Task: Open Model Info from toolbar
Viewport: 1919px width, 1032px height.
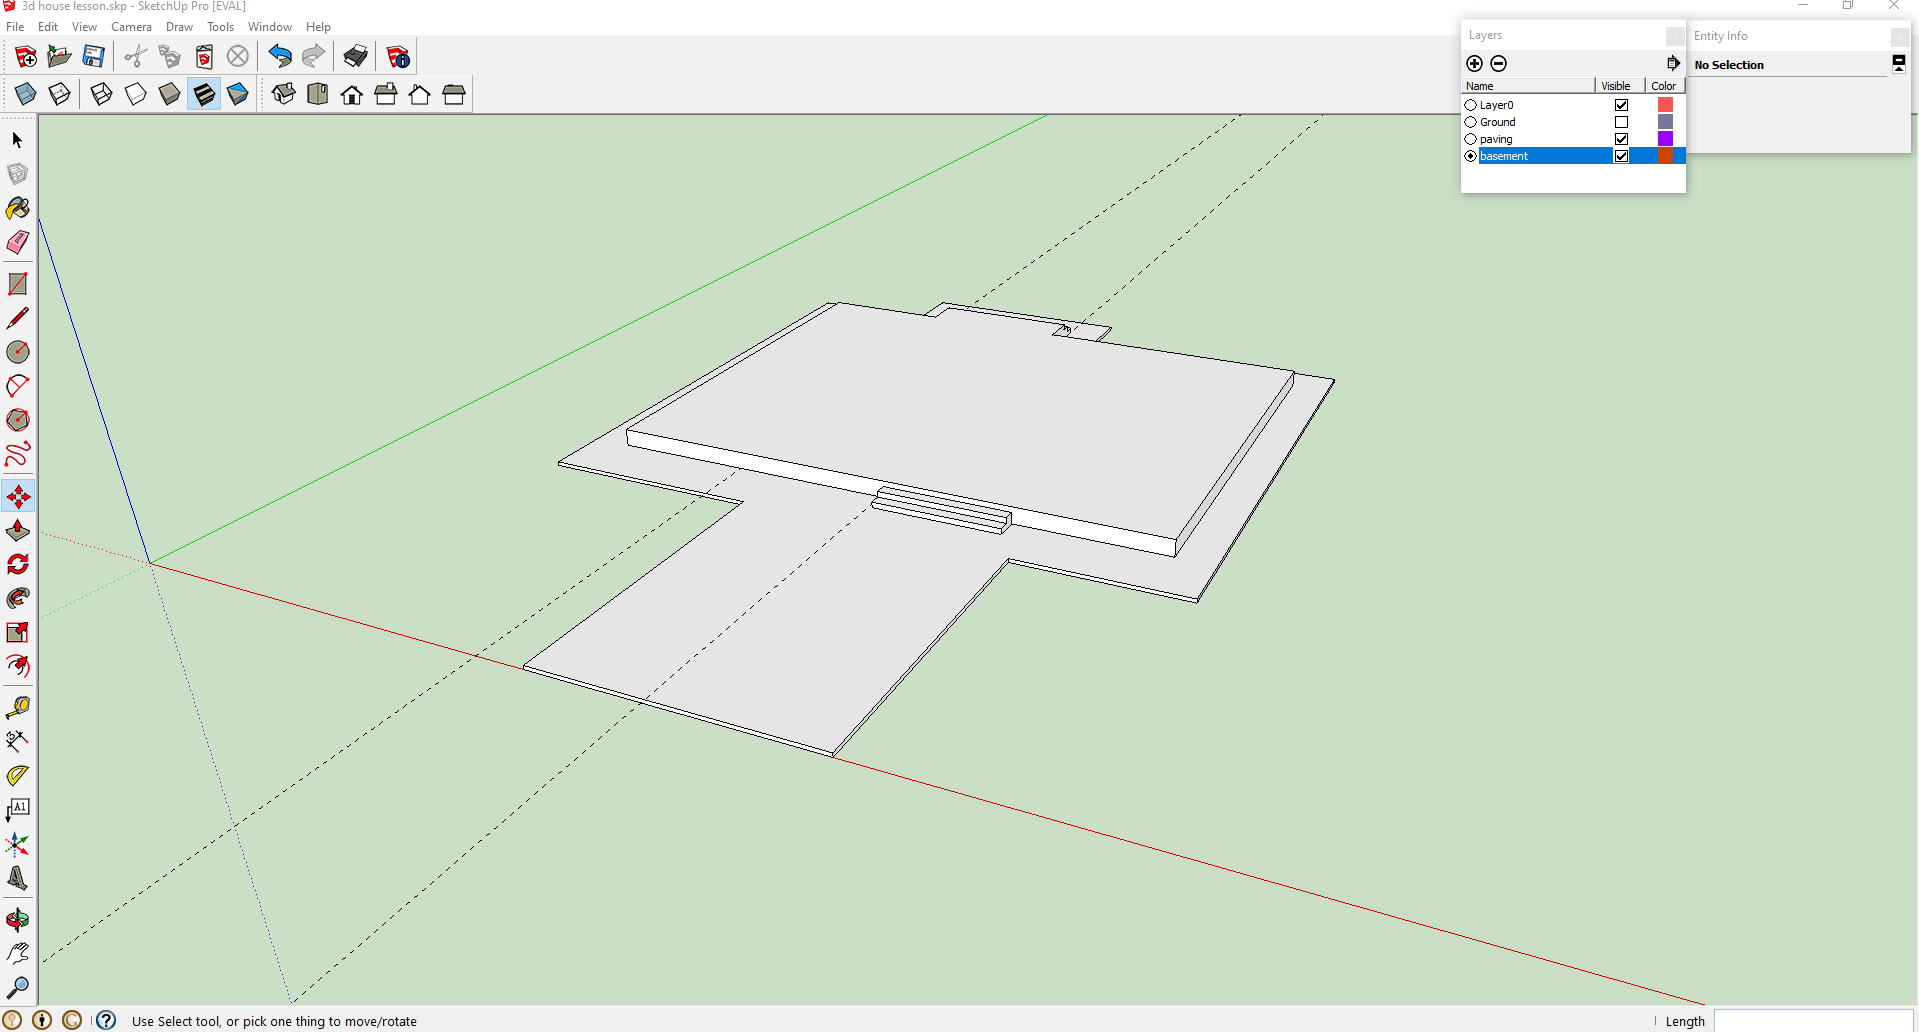Action: point(398,56)
